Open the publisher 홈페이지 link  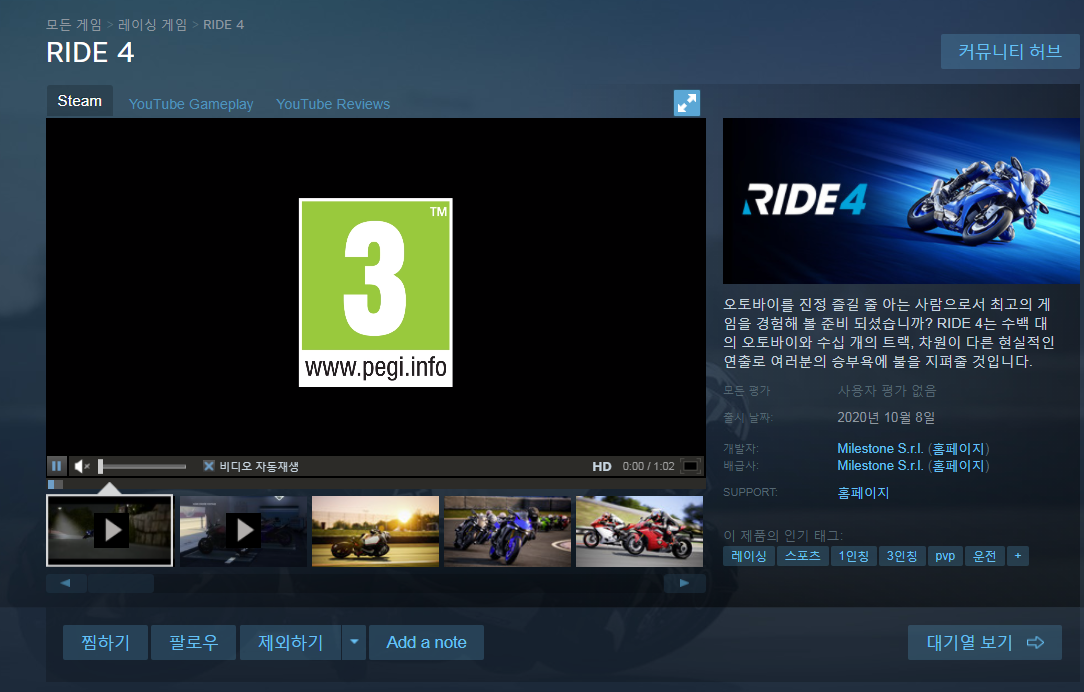pos(957,466)
